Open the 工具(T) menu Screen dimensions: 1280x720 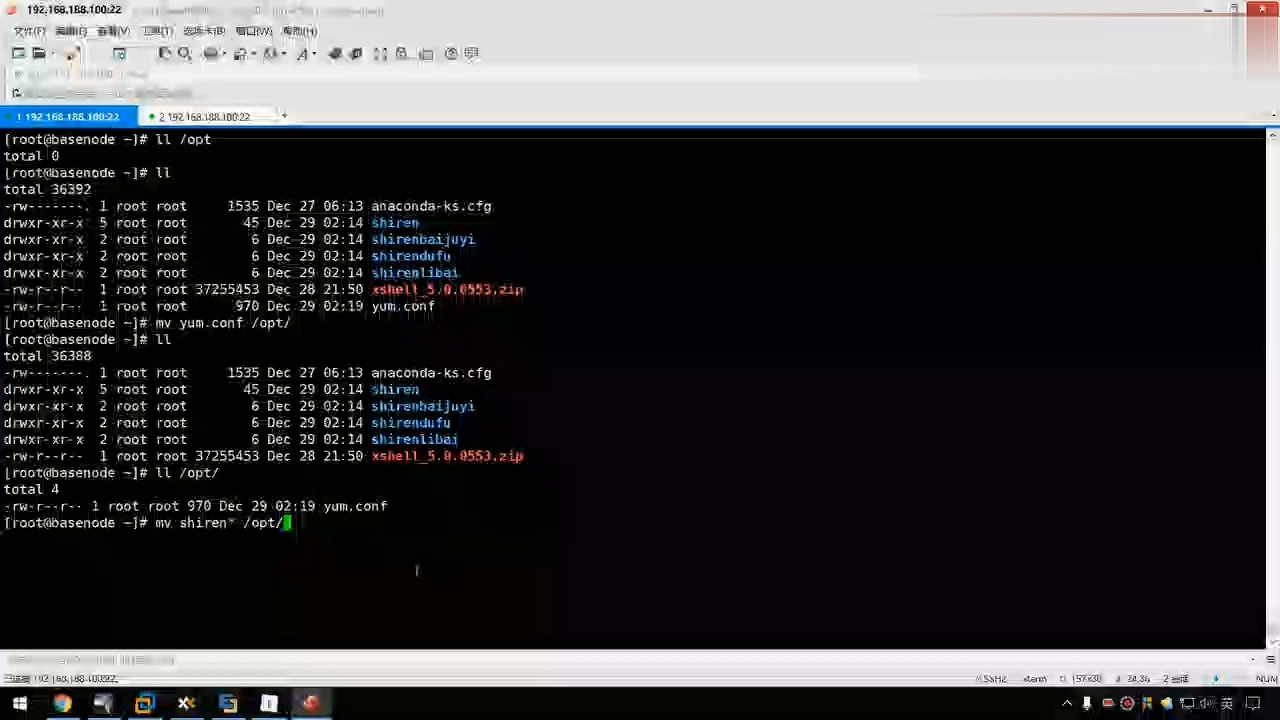pos(158,31)
